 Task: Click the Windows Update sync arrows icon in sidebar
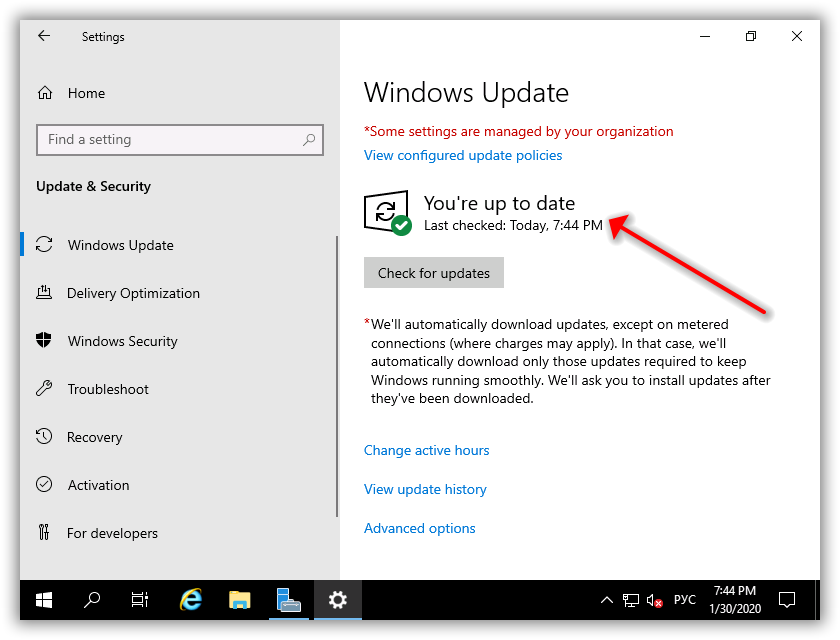click(44, 244)
